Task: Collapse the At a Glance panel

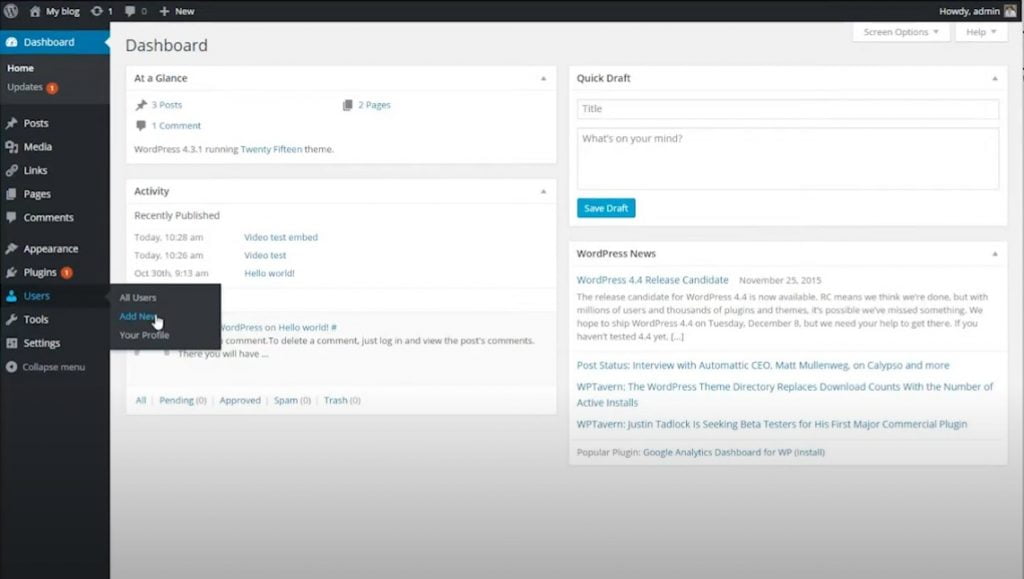Action: (x=543, y=78)
